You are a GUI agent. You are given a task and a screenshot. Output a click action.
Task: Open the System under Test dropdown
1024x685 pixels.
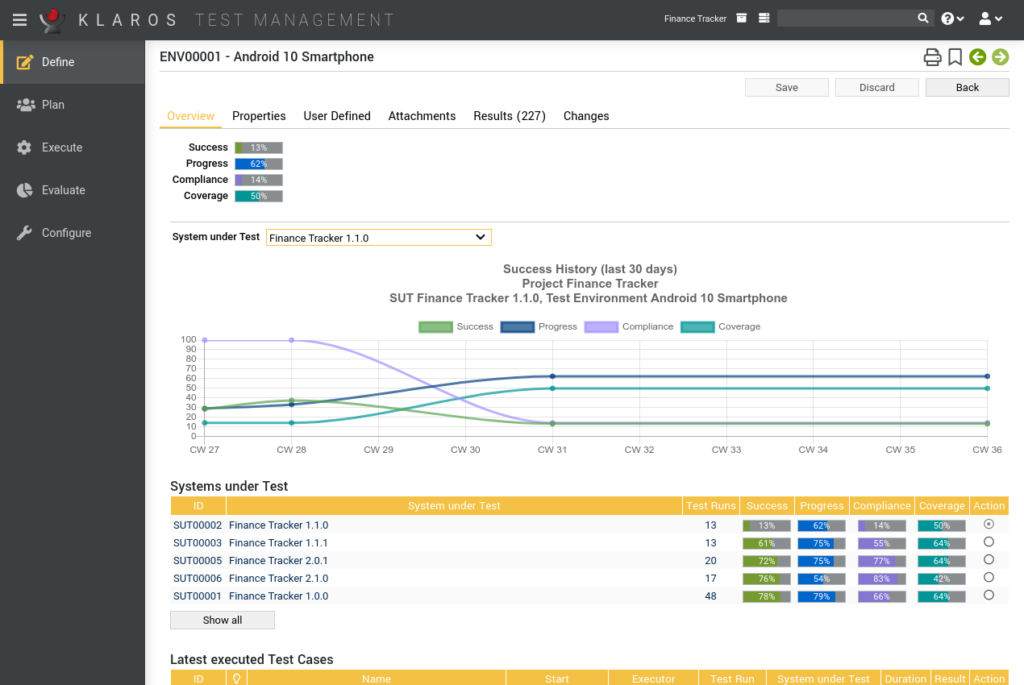point(378,238)
